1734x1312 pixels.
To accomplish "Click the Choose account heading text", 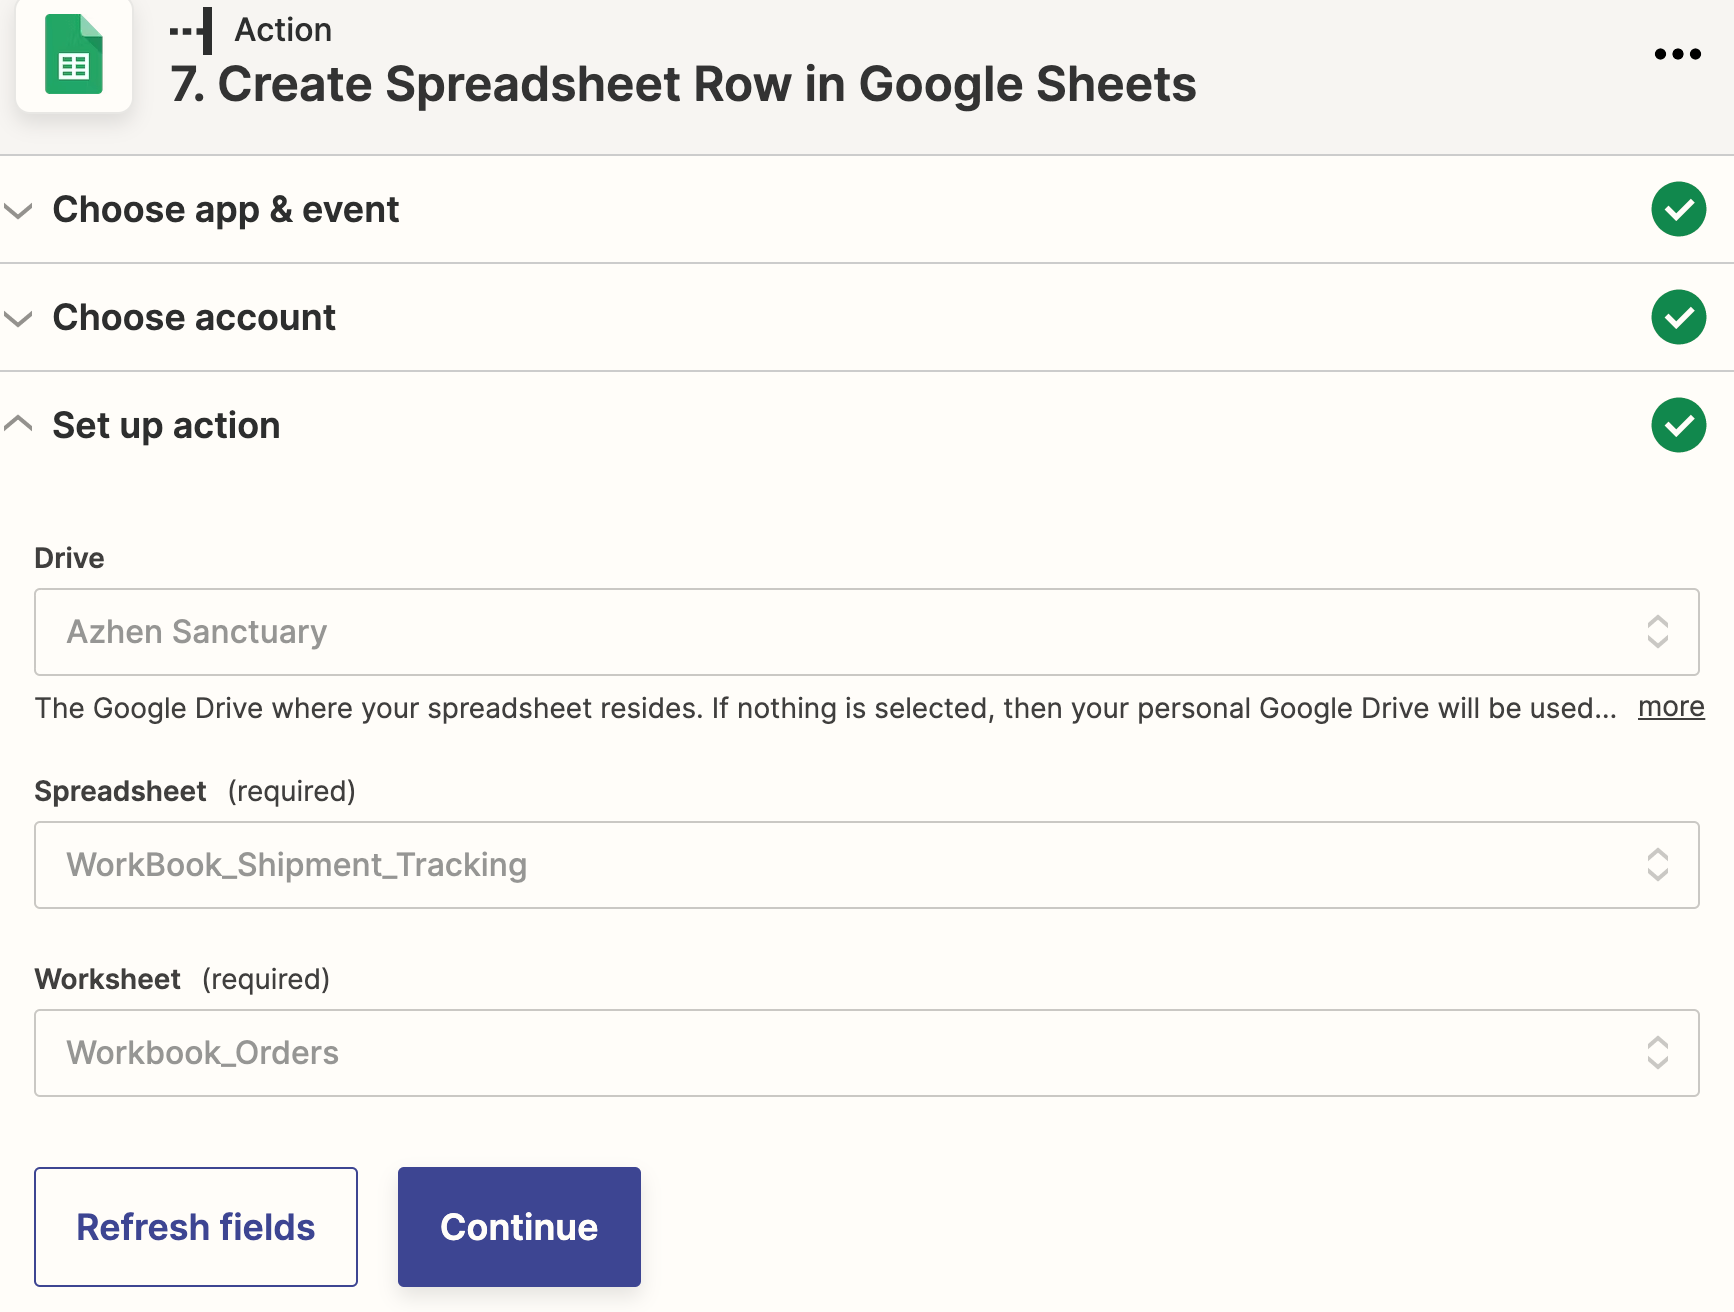I will (194, 318).
